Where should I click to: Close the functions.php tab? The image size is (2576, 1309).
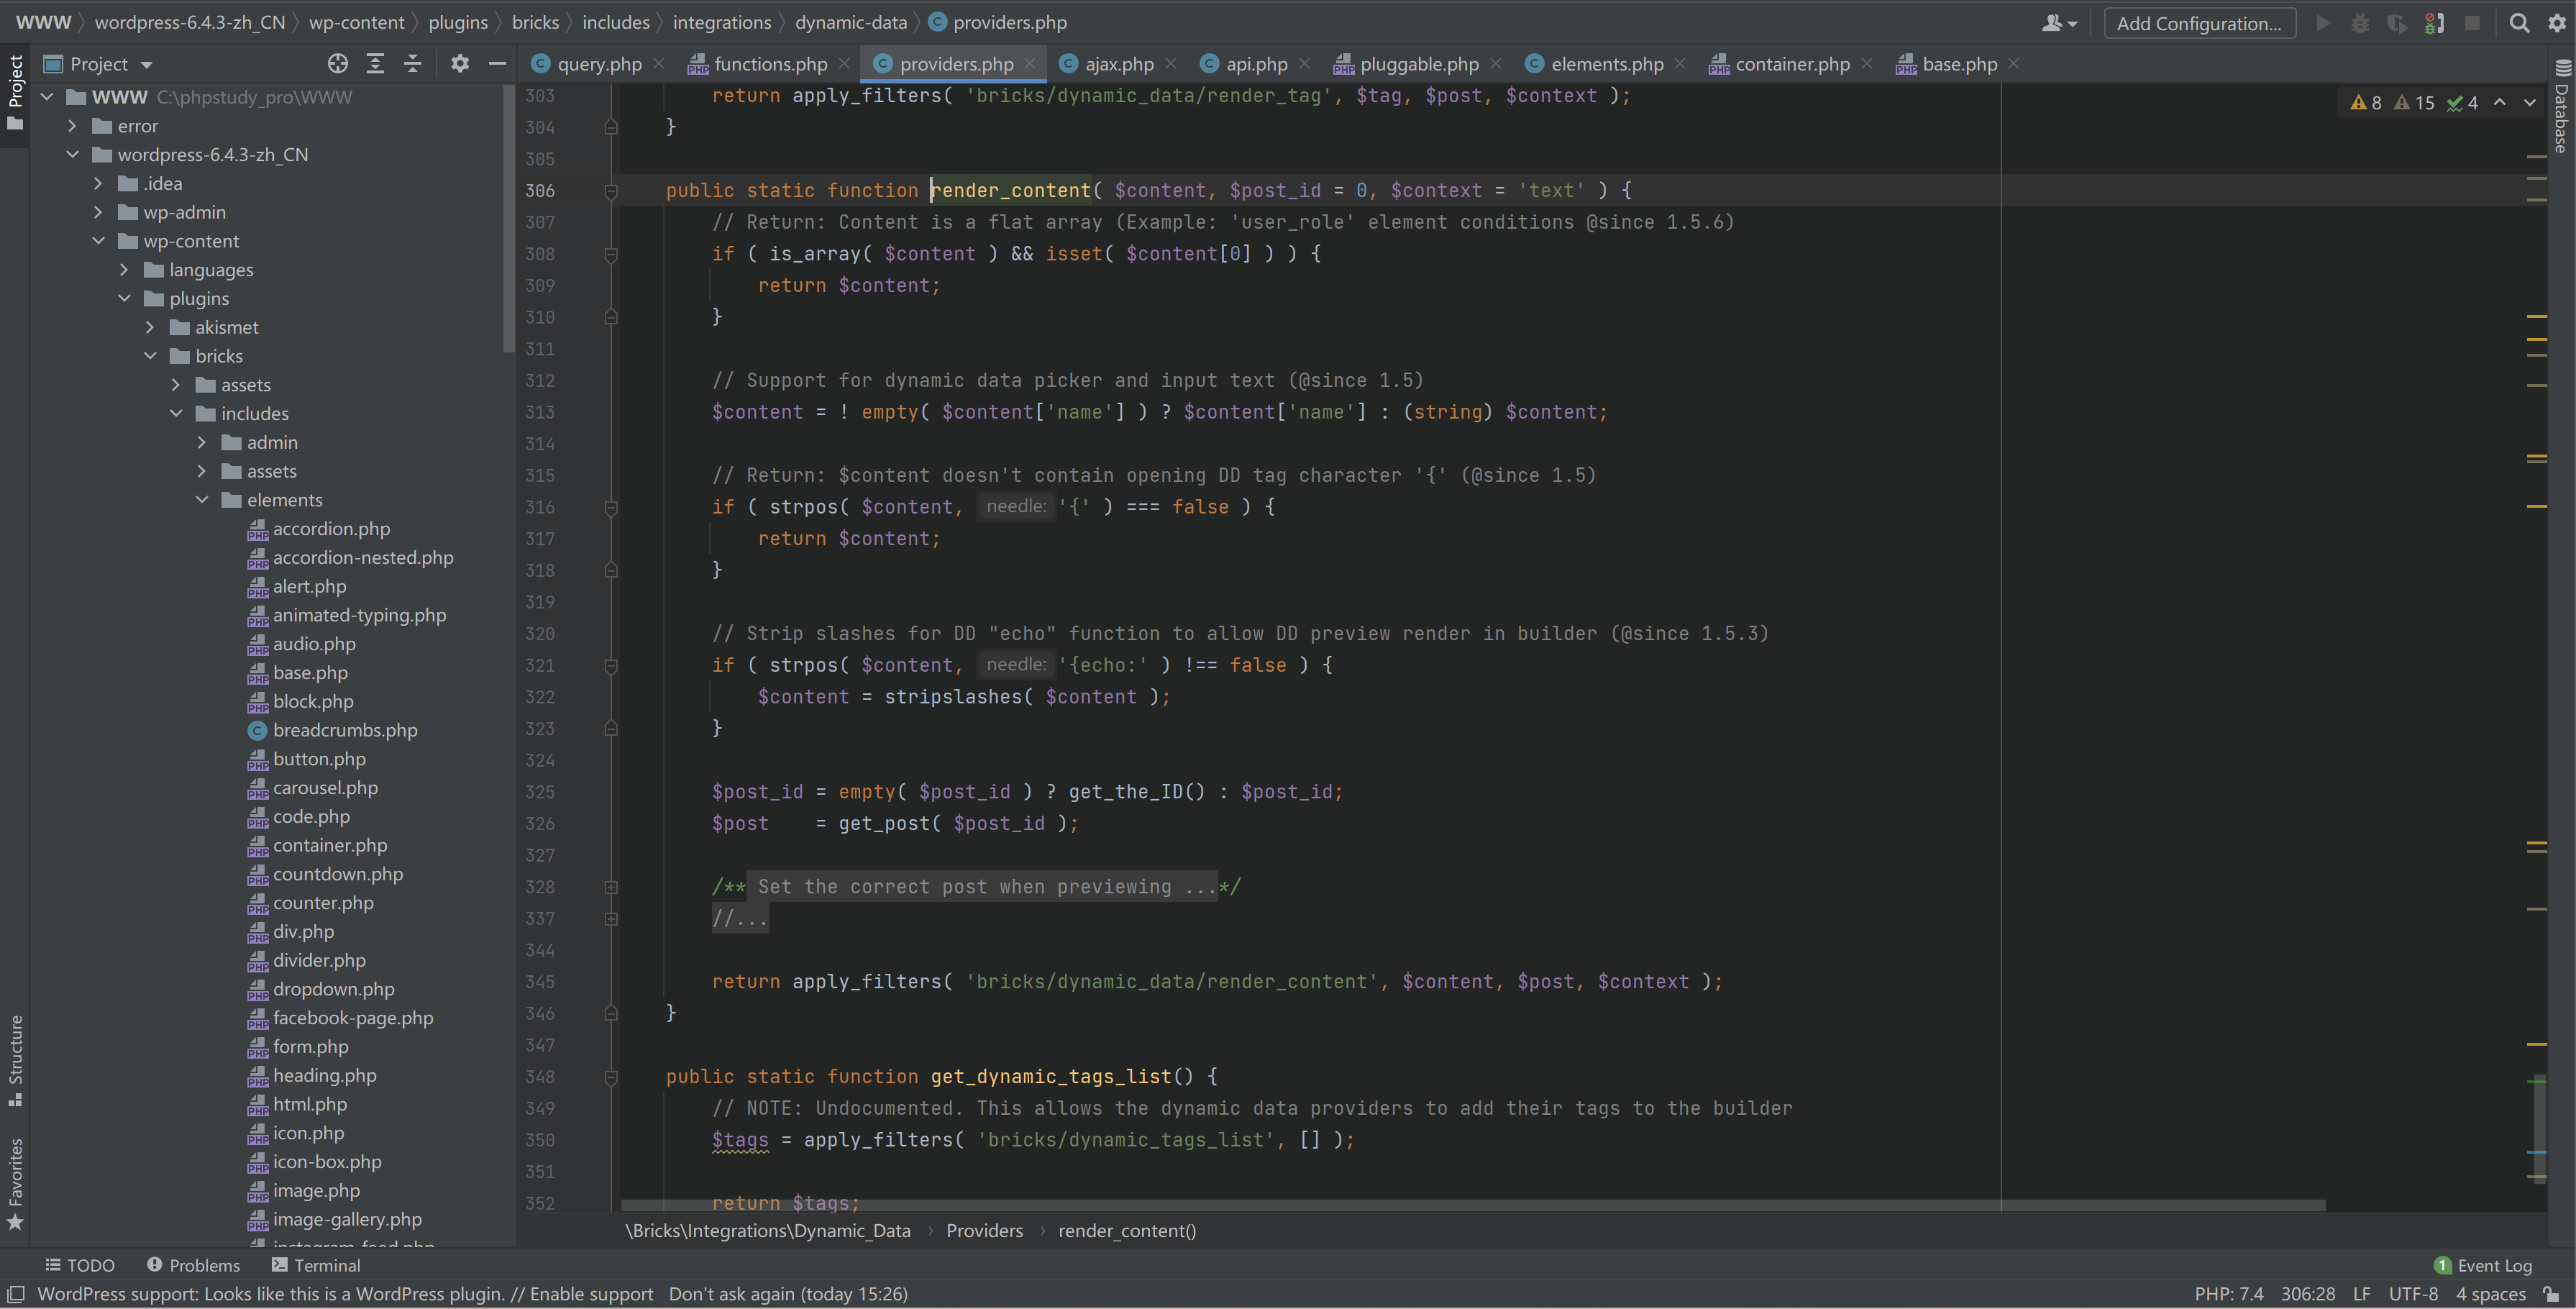tap(844, 64)
